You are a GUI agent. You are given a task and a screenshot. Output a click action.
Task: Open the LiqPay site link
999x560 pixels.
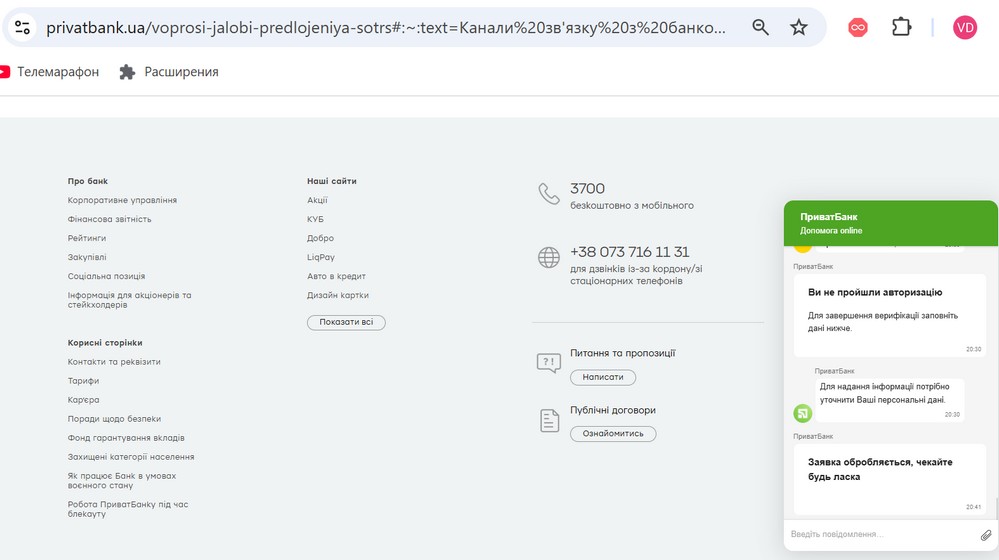click(320, 257)
